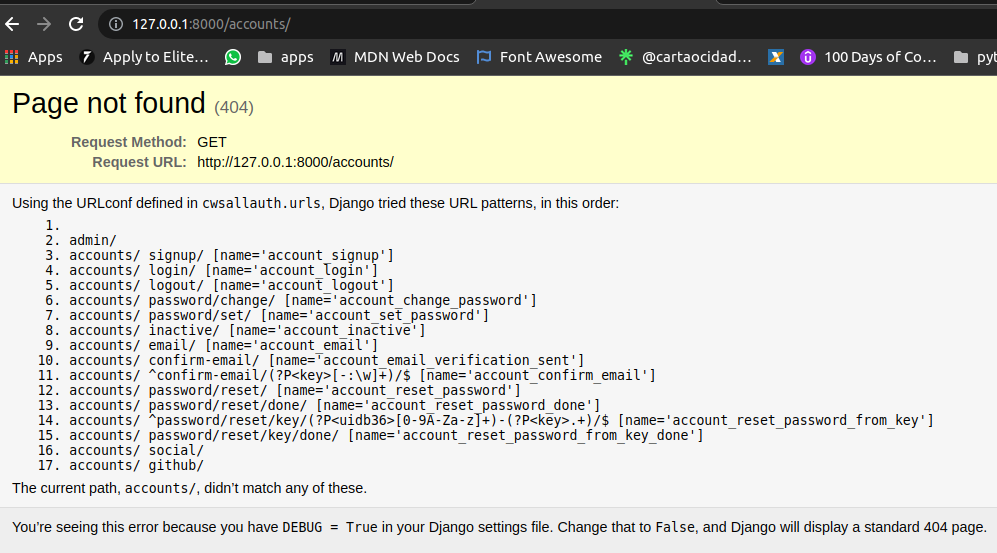The image size is (997, 553).
Task: Click the Page not found heading
Action: (109, 103)
